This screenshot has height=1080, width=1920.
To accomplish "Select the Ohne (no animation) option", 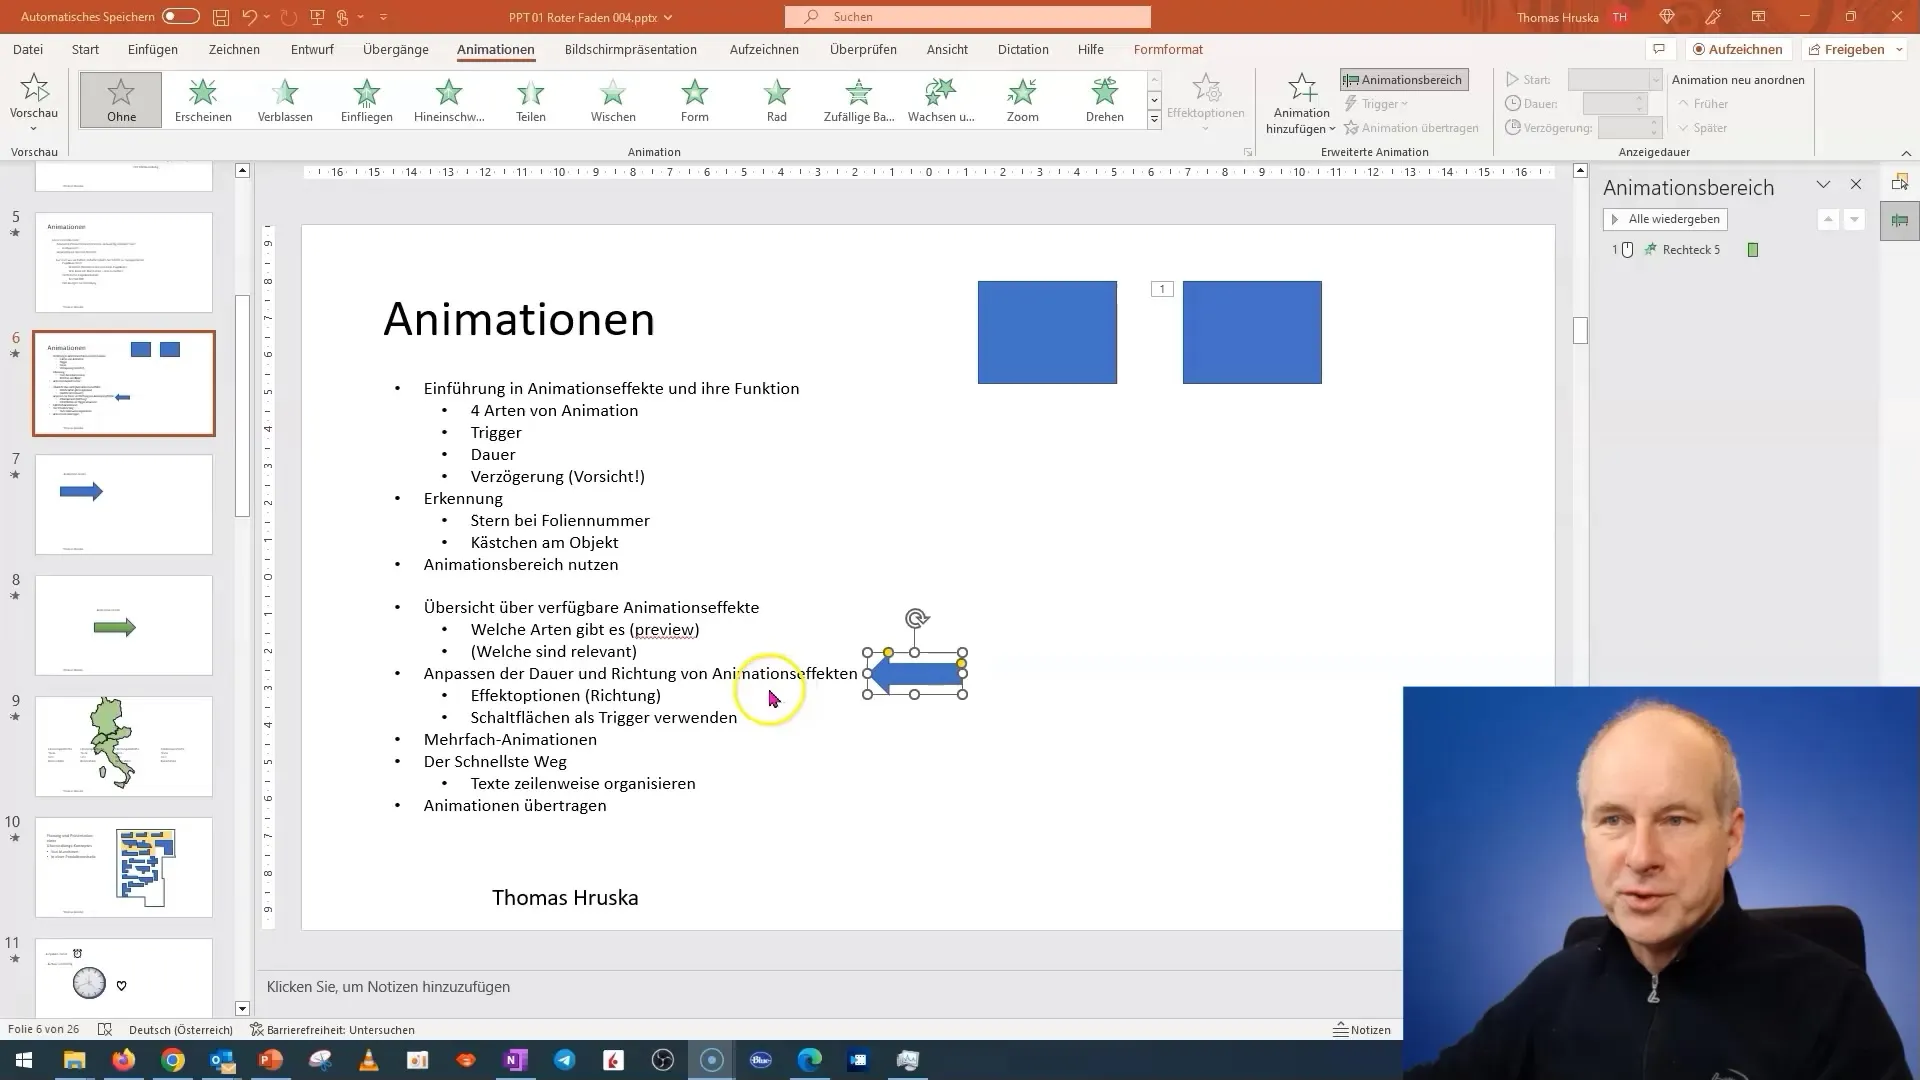I will click(121, 100).
